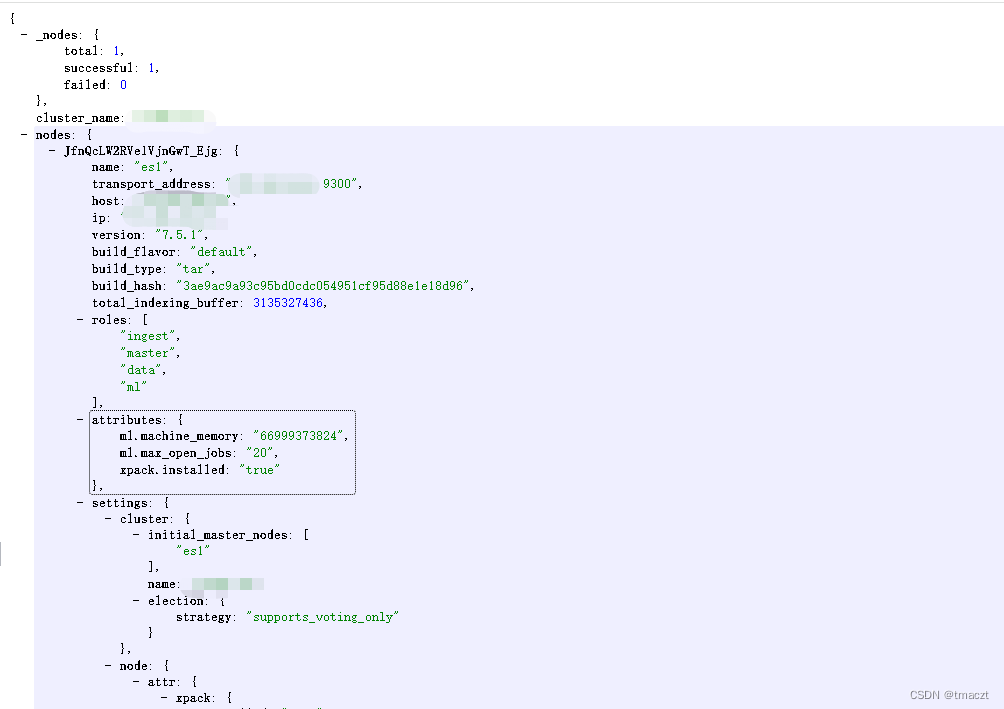The width and height of the screenshot is (1004, 709).
Task: Collapse the top-level nodes object
Action: 24,134
